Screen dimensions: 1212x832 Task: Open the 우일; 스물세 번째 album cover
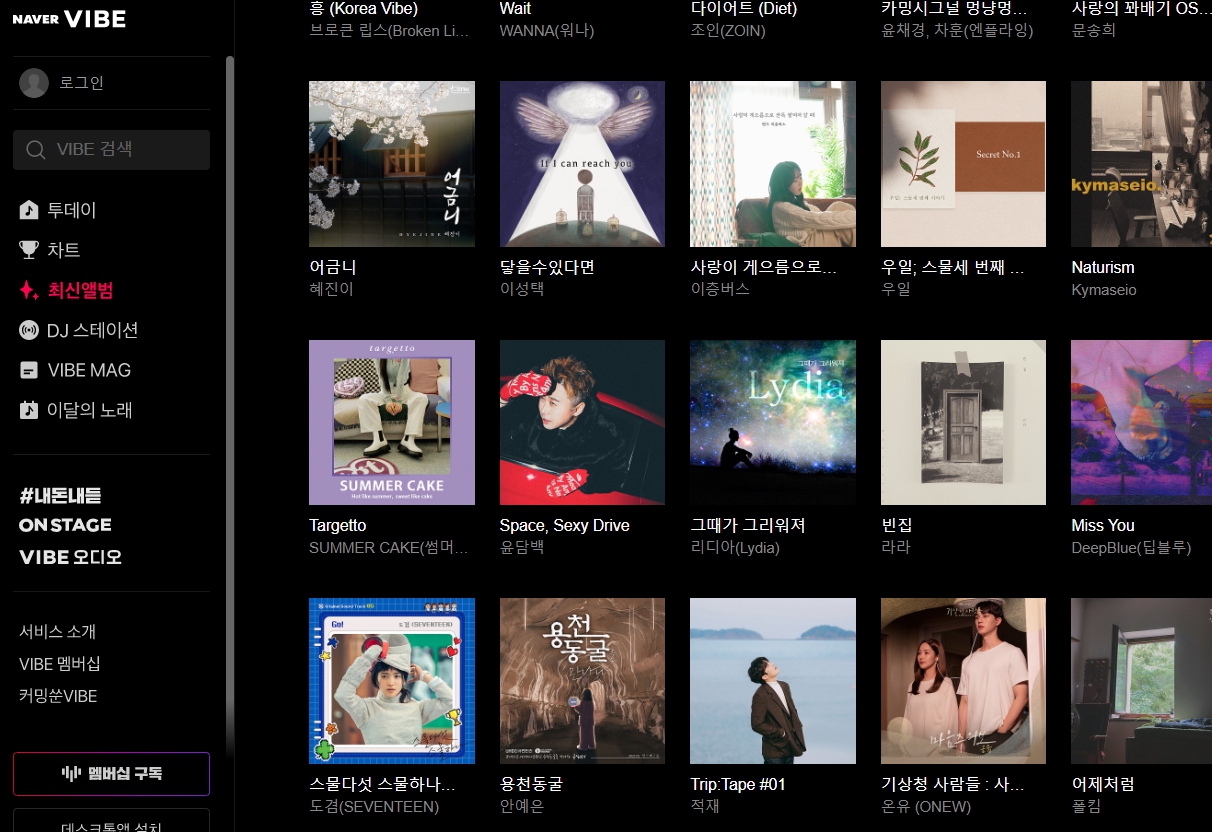coord(963,164)
